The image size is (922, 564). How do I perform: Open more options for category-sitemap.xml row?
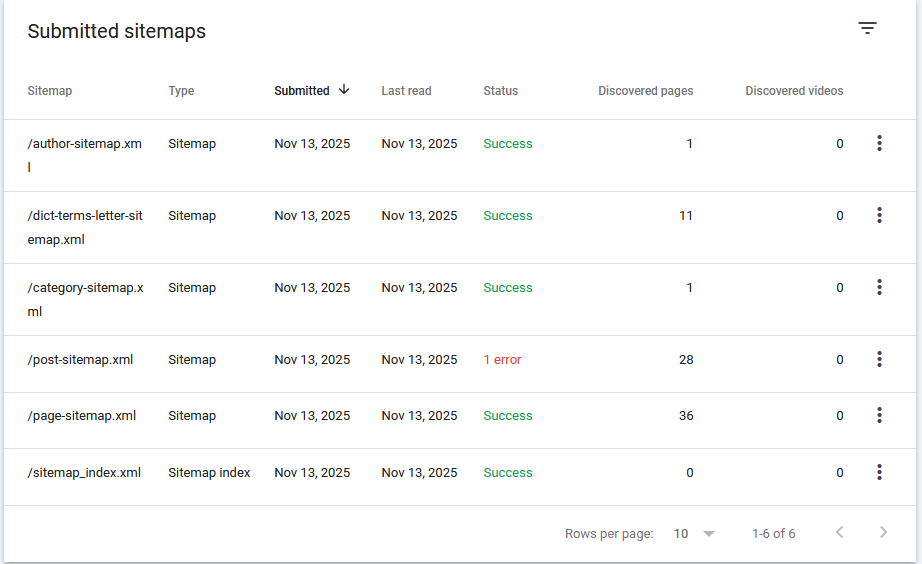click(879, 288)
